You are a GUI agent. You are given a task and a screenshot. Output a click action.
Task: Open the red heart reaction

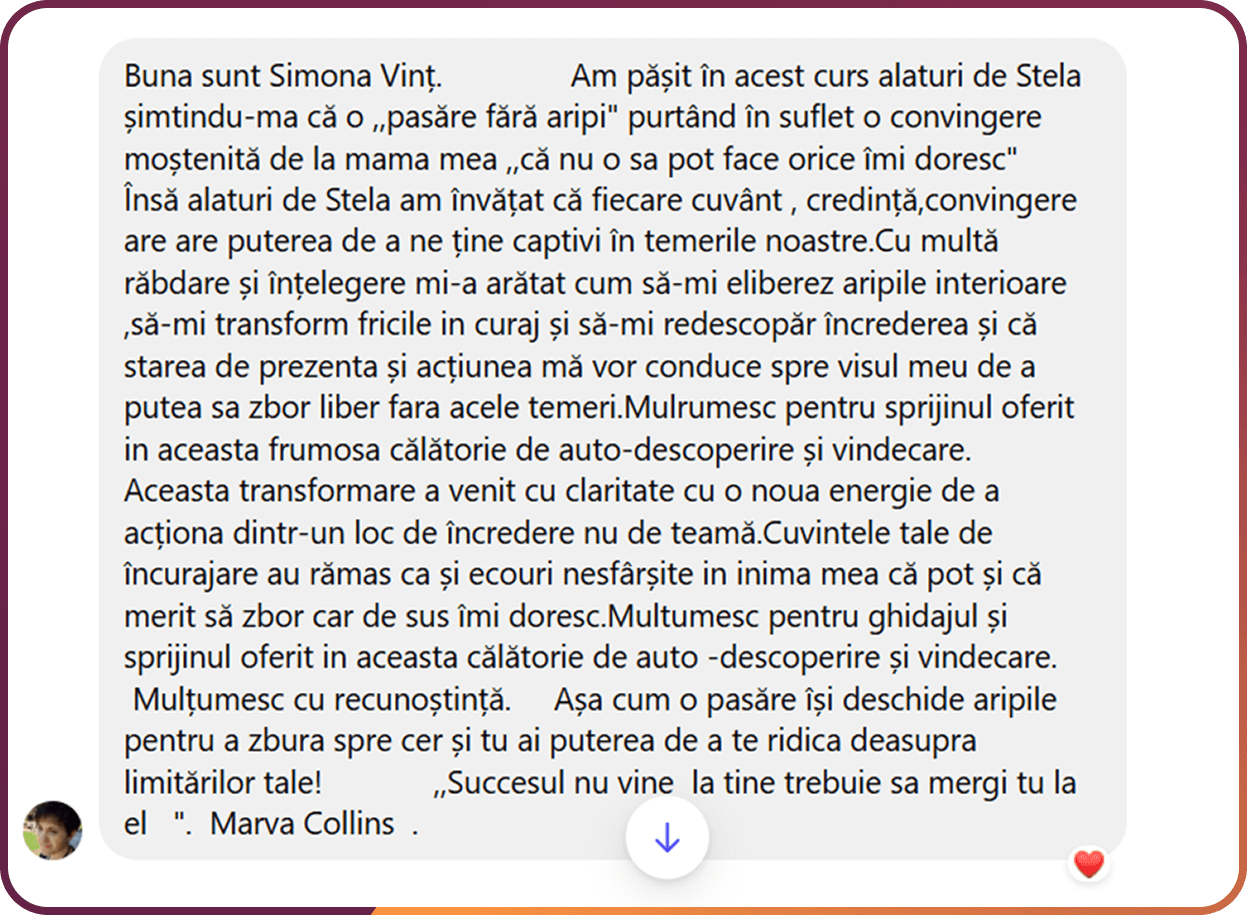1089,864
